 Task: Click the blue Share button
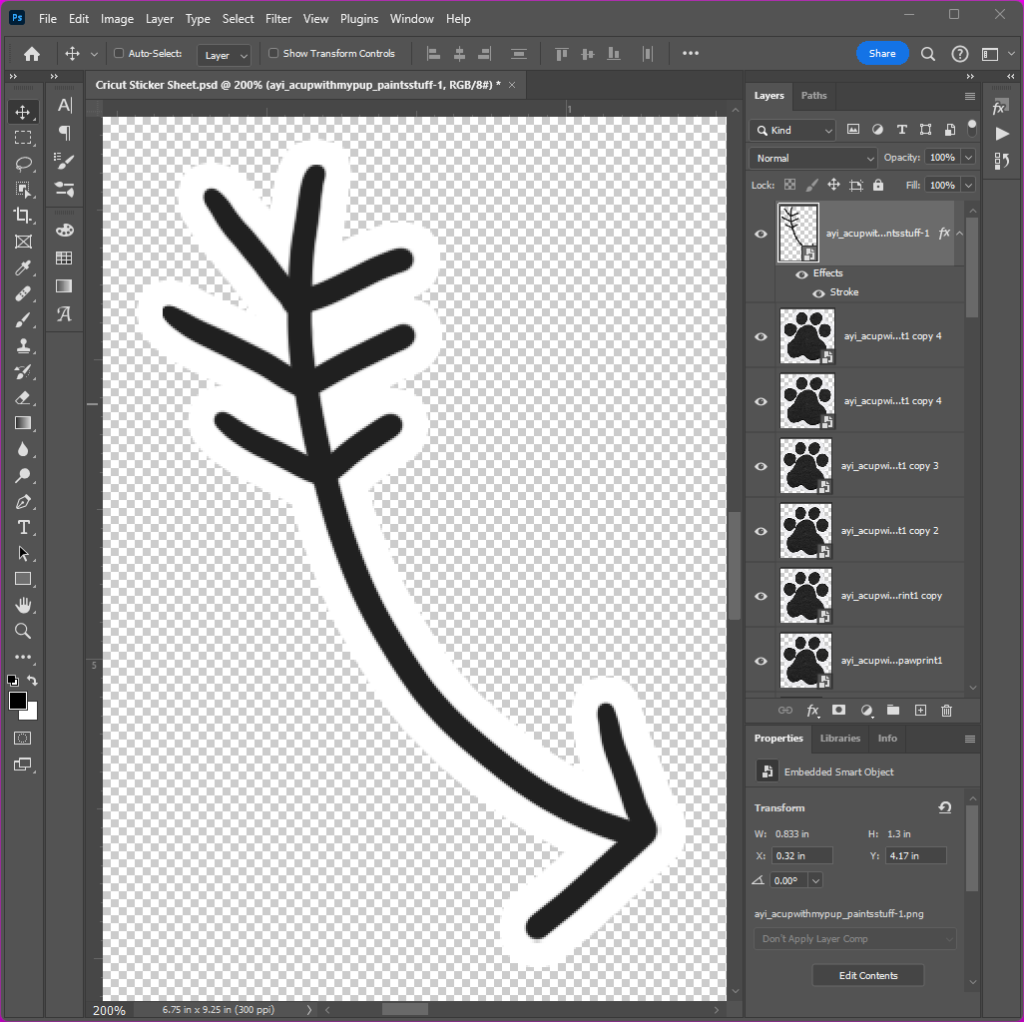[x=882, y=54]
